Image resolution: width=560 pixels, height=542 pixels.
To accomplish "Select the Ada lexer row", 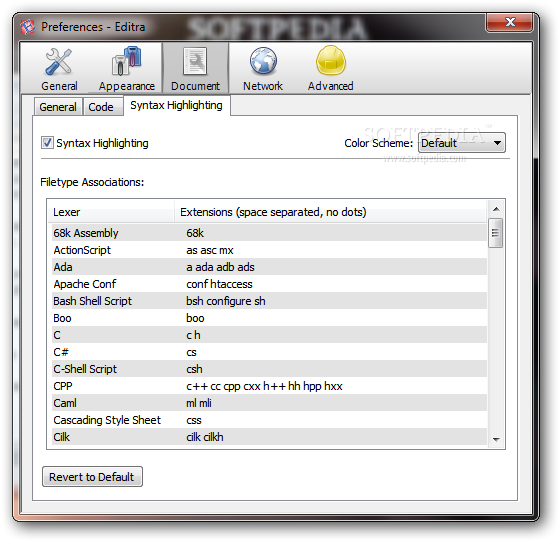I will 269,267.
